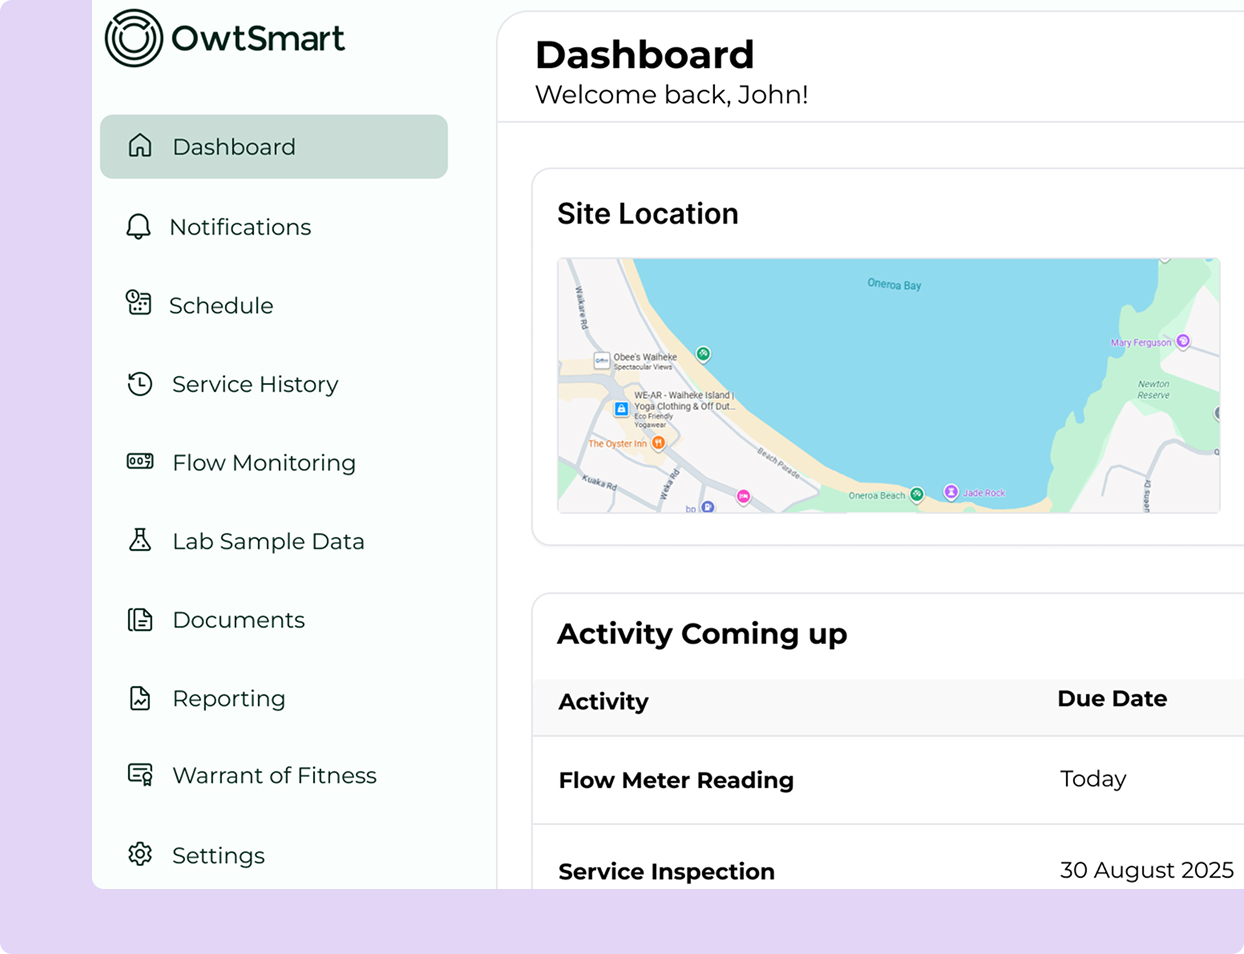Viewport: 1244px width, 954px height.
Task: Click the Mary Ferguson marker on the map
Action: pos(1184,341)
